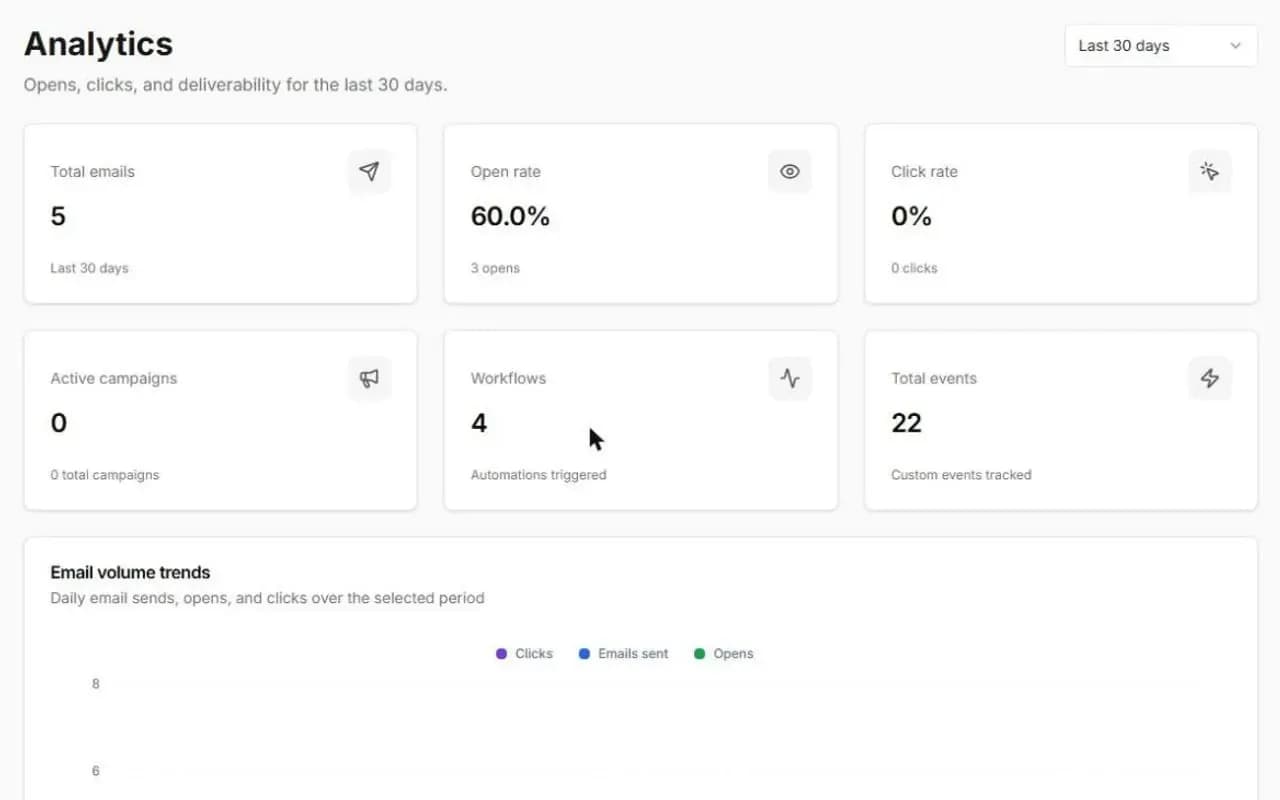This screenshot has width=1280, height=800.
Task: Click the 'Last 30 days' caption under Total emails
Action: point(89,268)
